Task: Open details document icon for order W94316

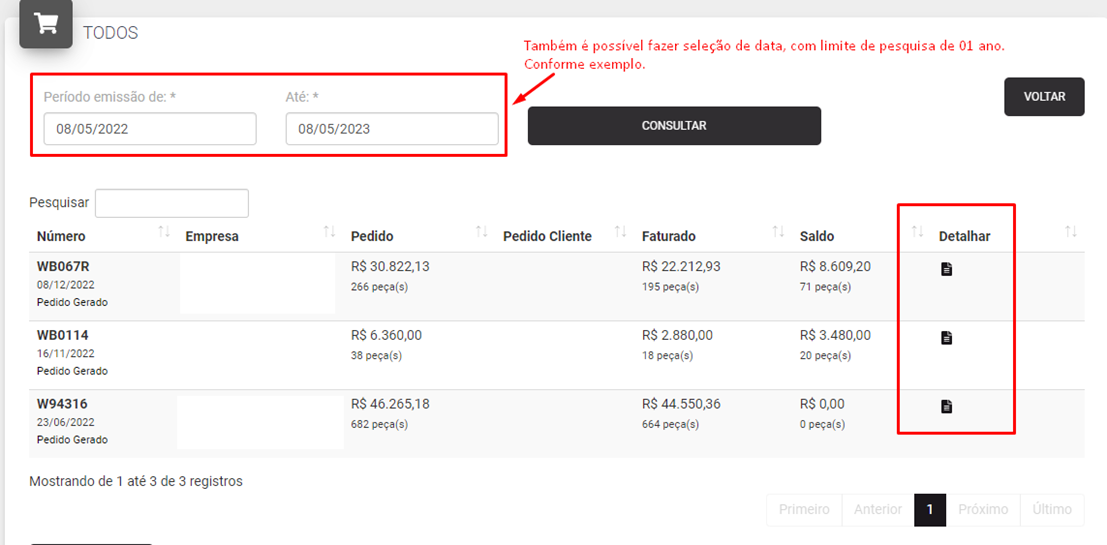Action: click(x=947, y=406)
